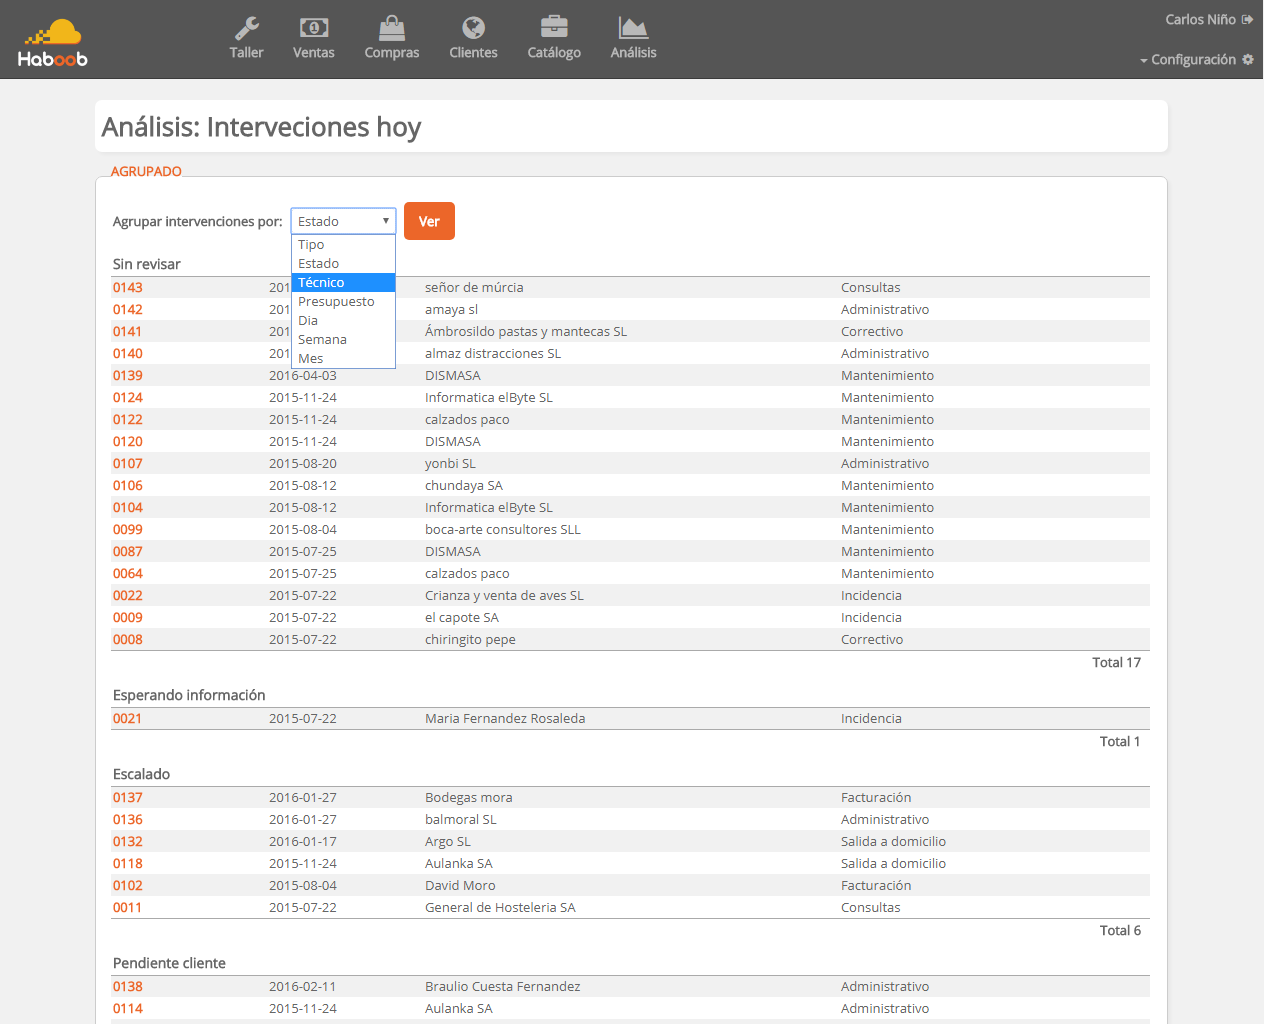
Task: Open intervention 0137
Action: tap(128, 798)
